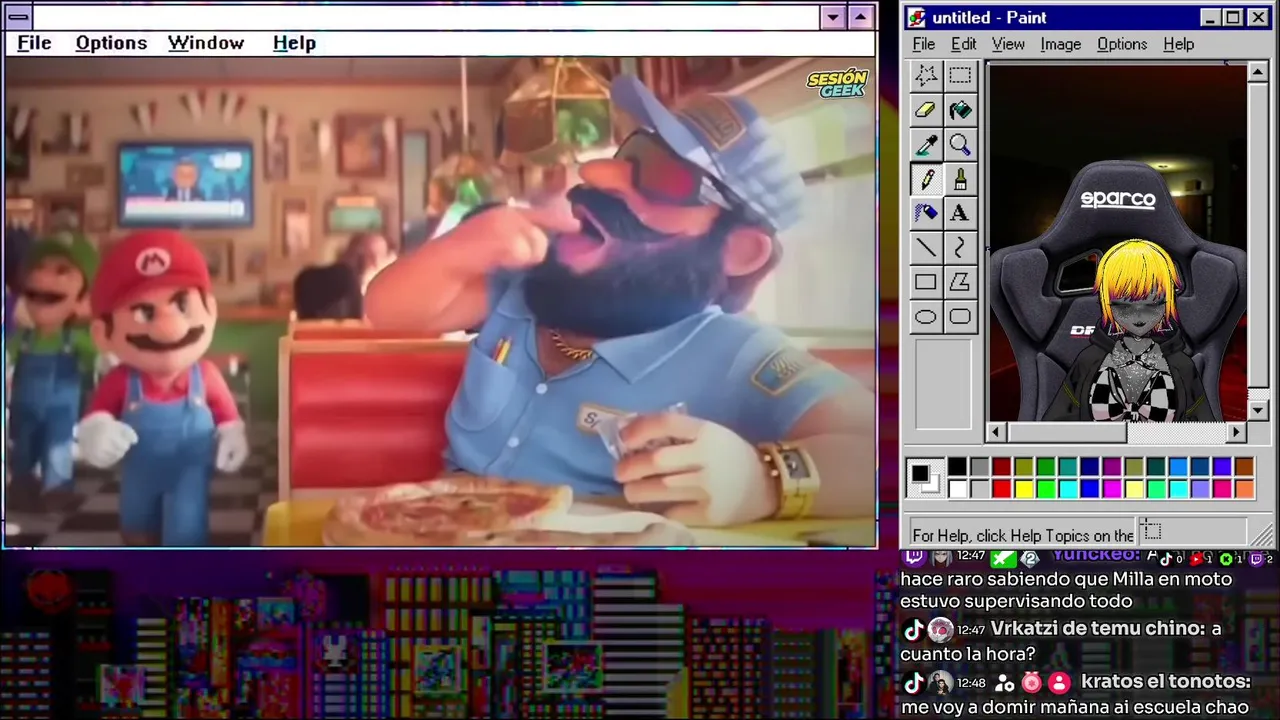The height and width of the screenshot is (720, 1280).
Task: Open the Image menu in Paint
Action: (x=1060, y=44)
